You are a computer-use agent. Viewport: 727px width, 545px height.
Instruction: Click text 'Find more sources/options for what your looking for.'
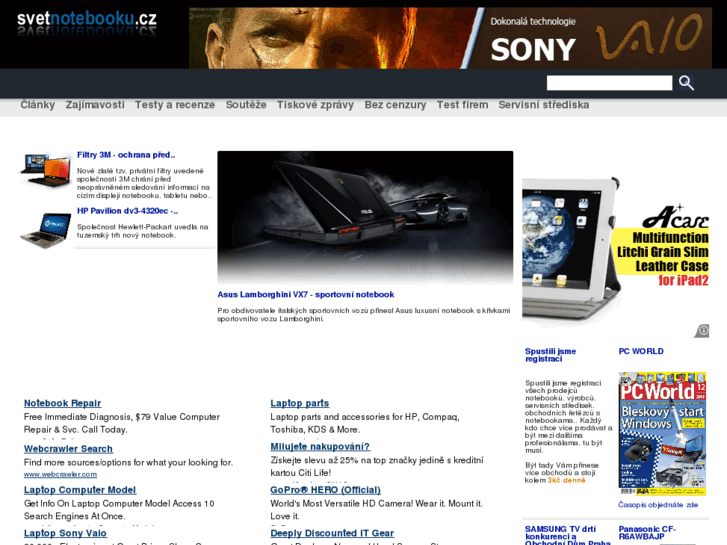click(128, 462)
